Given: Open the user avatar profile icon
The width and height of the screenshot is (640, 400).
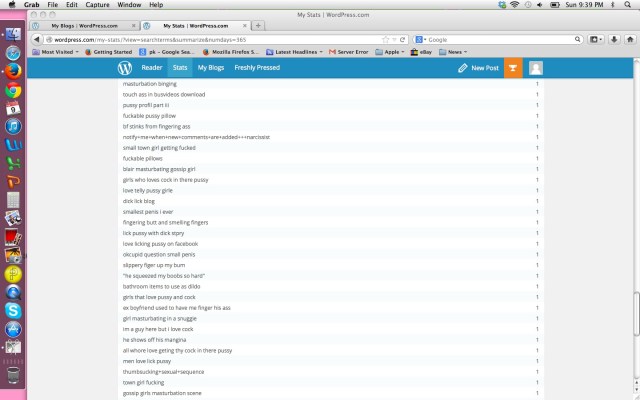Looking at the screenshot, I should click(x=536, y=68).
